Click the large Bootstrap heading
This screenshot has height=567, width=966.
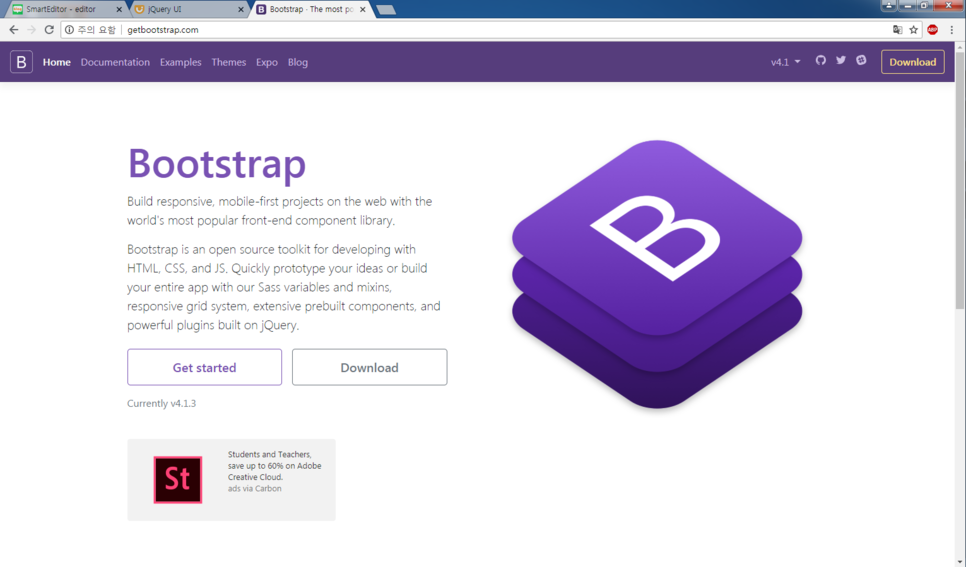point(216,163)
